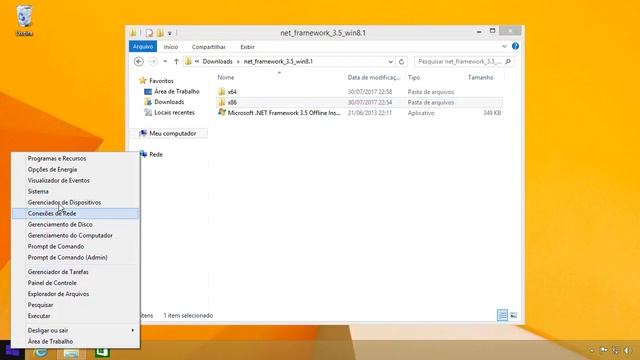Screen dimensions: 640x360
Task: Choose Opções de Energia menu entry
Action: click(76, 169)
